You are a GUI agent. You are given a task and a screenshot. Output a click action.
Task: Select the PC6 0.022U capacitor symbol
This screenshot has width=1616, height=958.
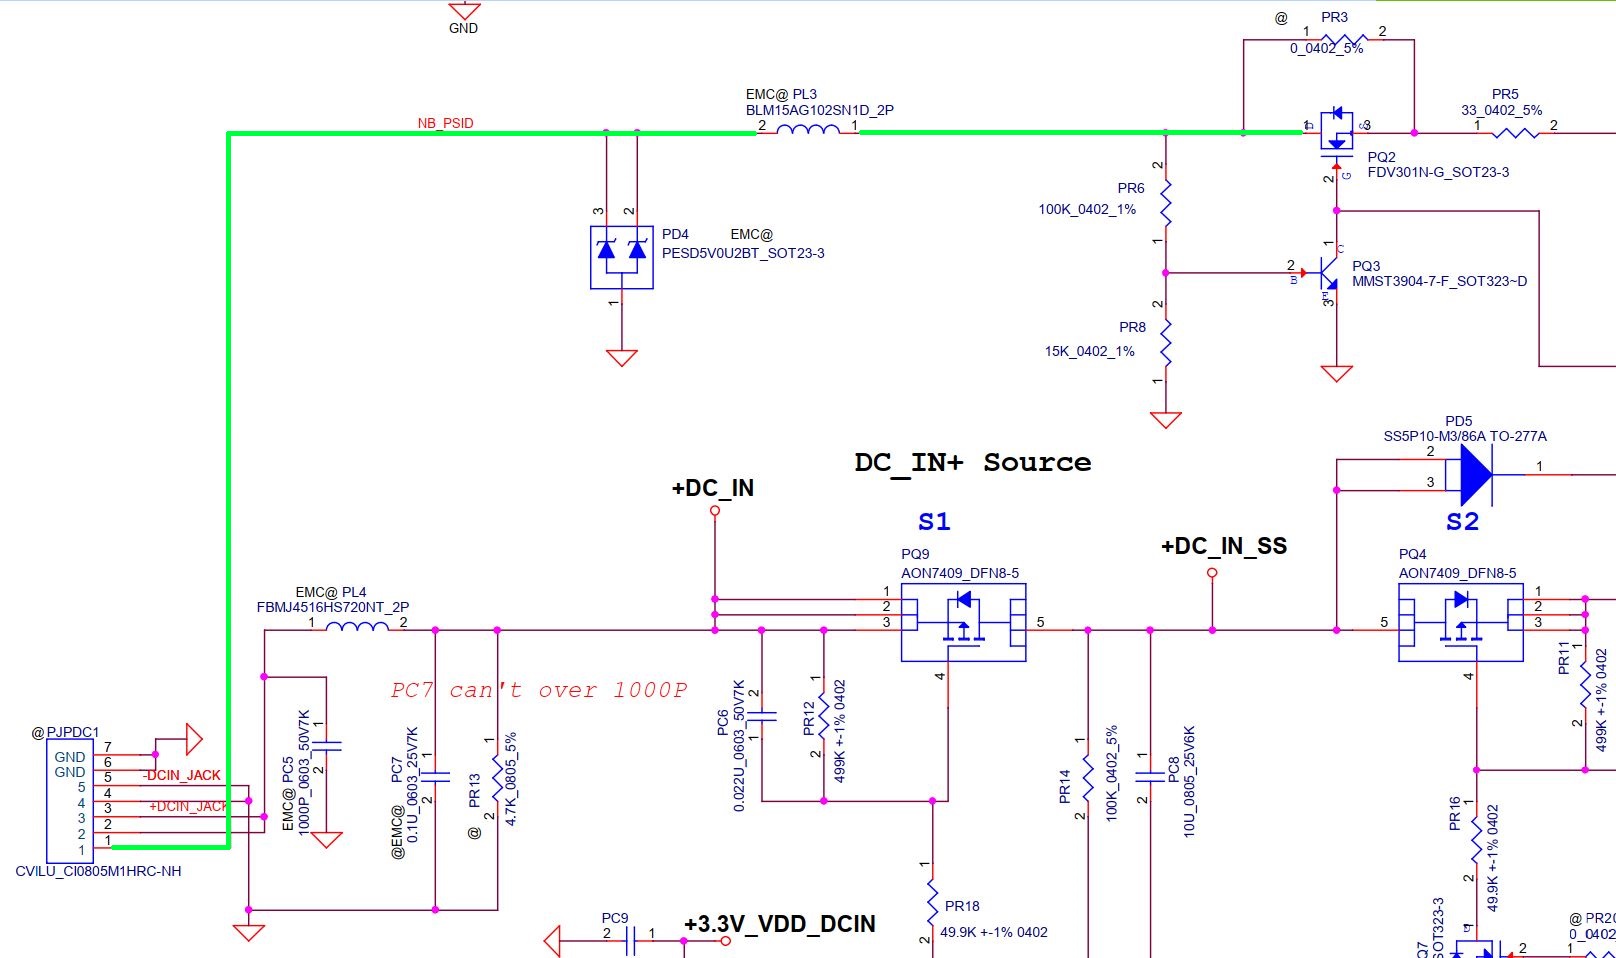[x=762, y=715]
